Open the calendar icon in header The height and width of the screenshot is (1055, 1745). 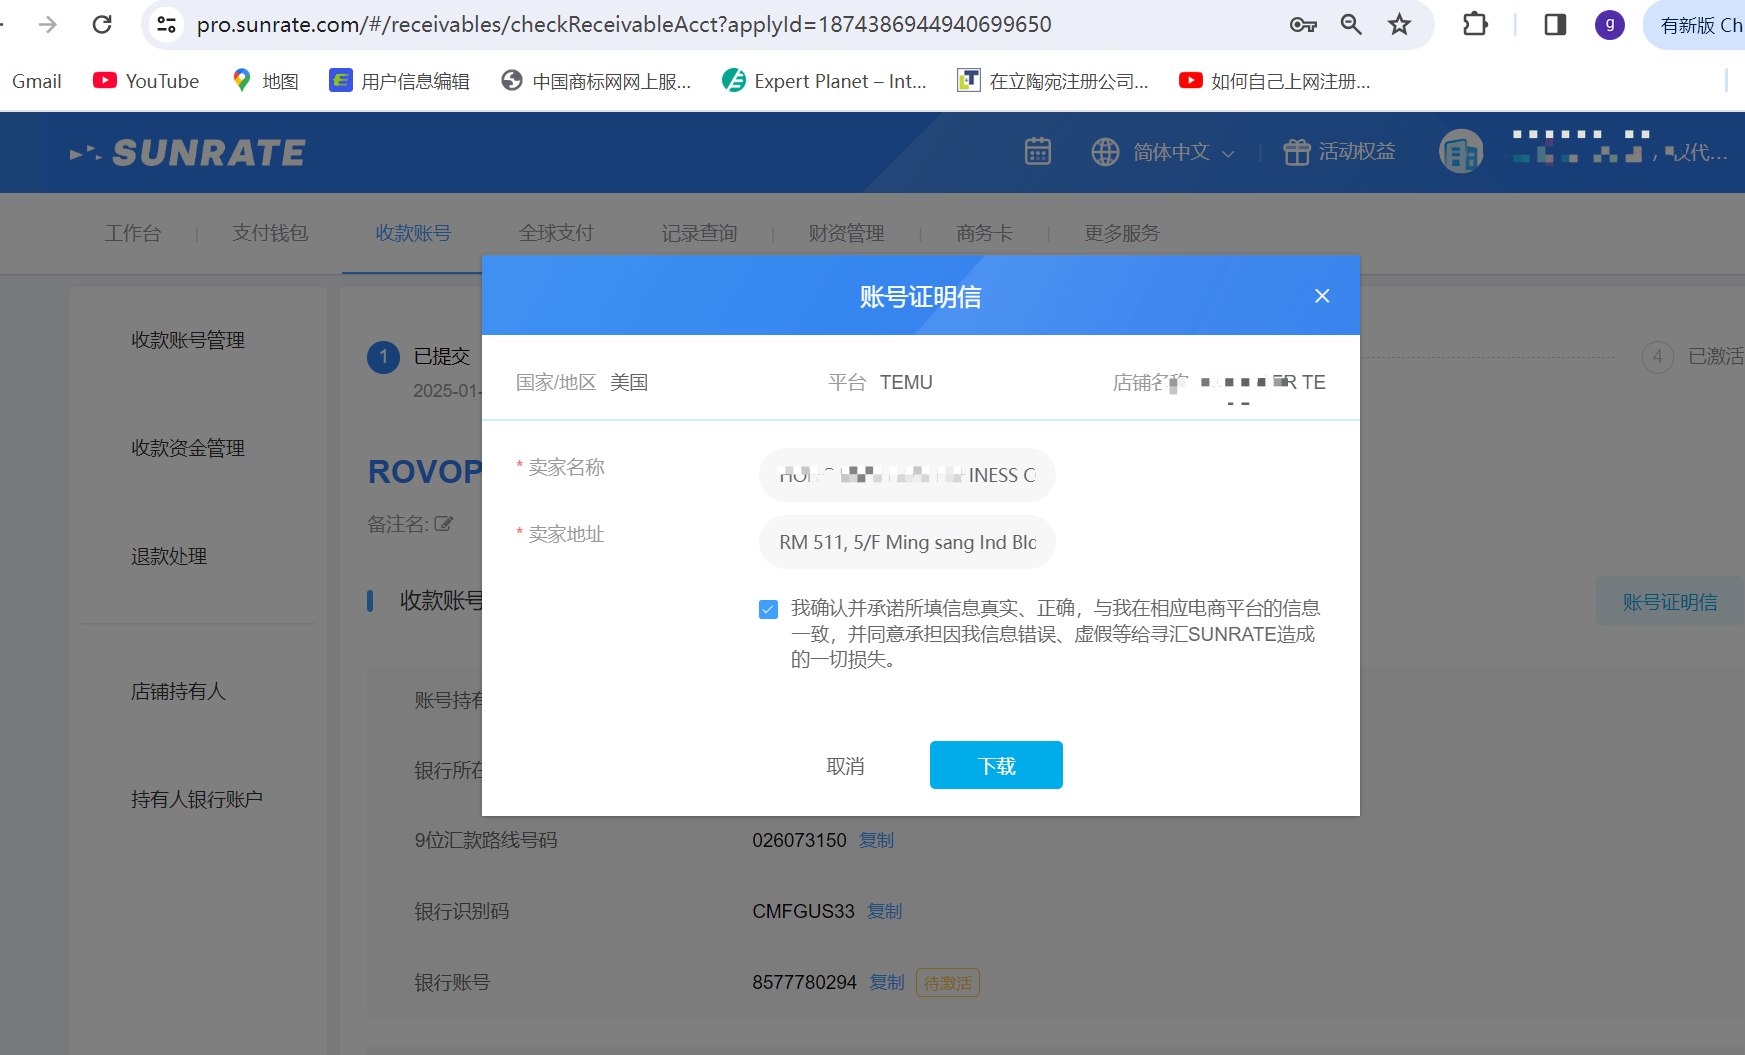(x=1038, y=152)
